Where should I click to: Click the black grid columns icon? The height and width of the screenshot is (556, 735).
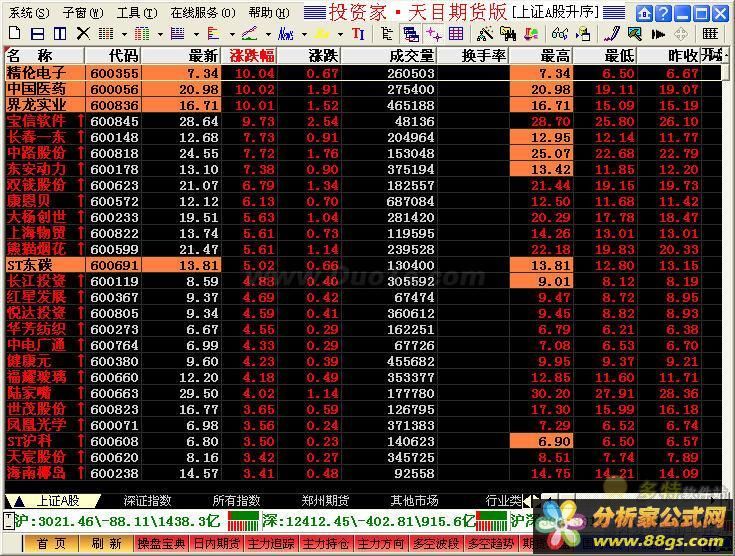(x=710, y=34)
